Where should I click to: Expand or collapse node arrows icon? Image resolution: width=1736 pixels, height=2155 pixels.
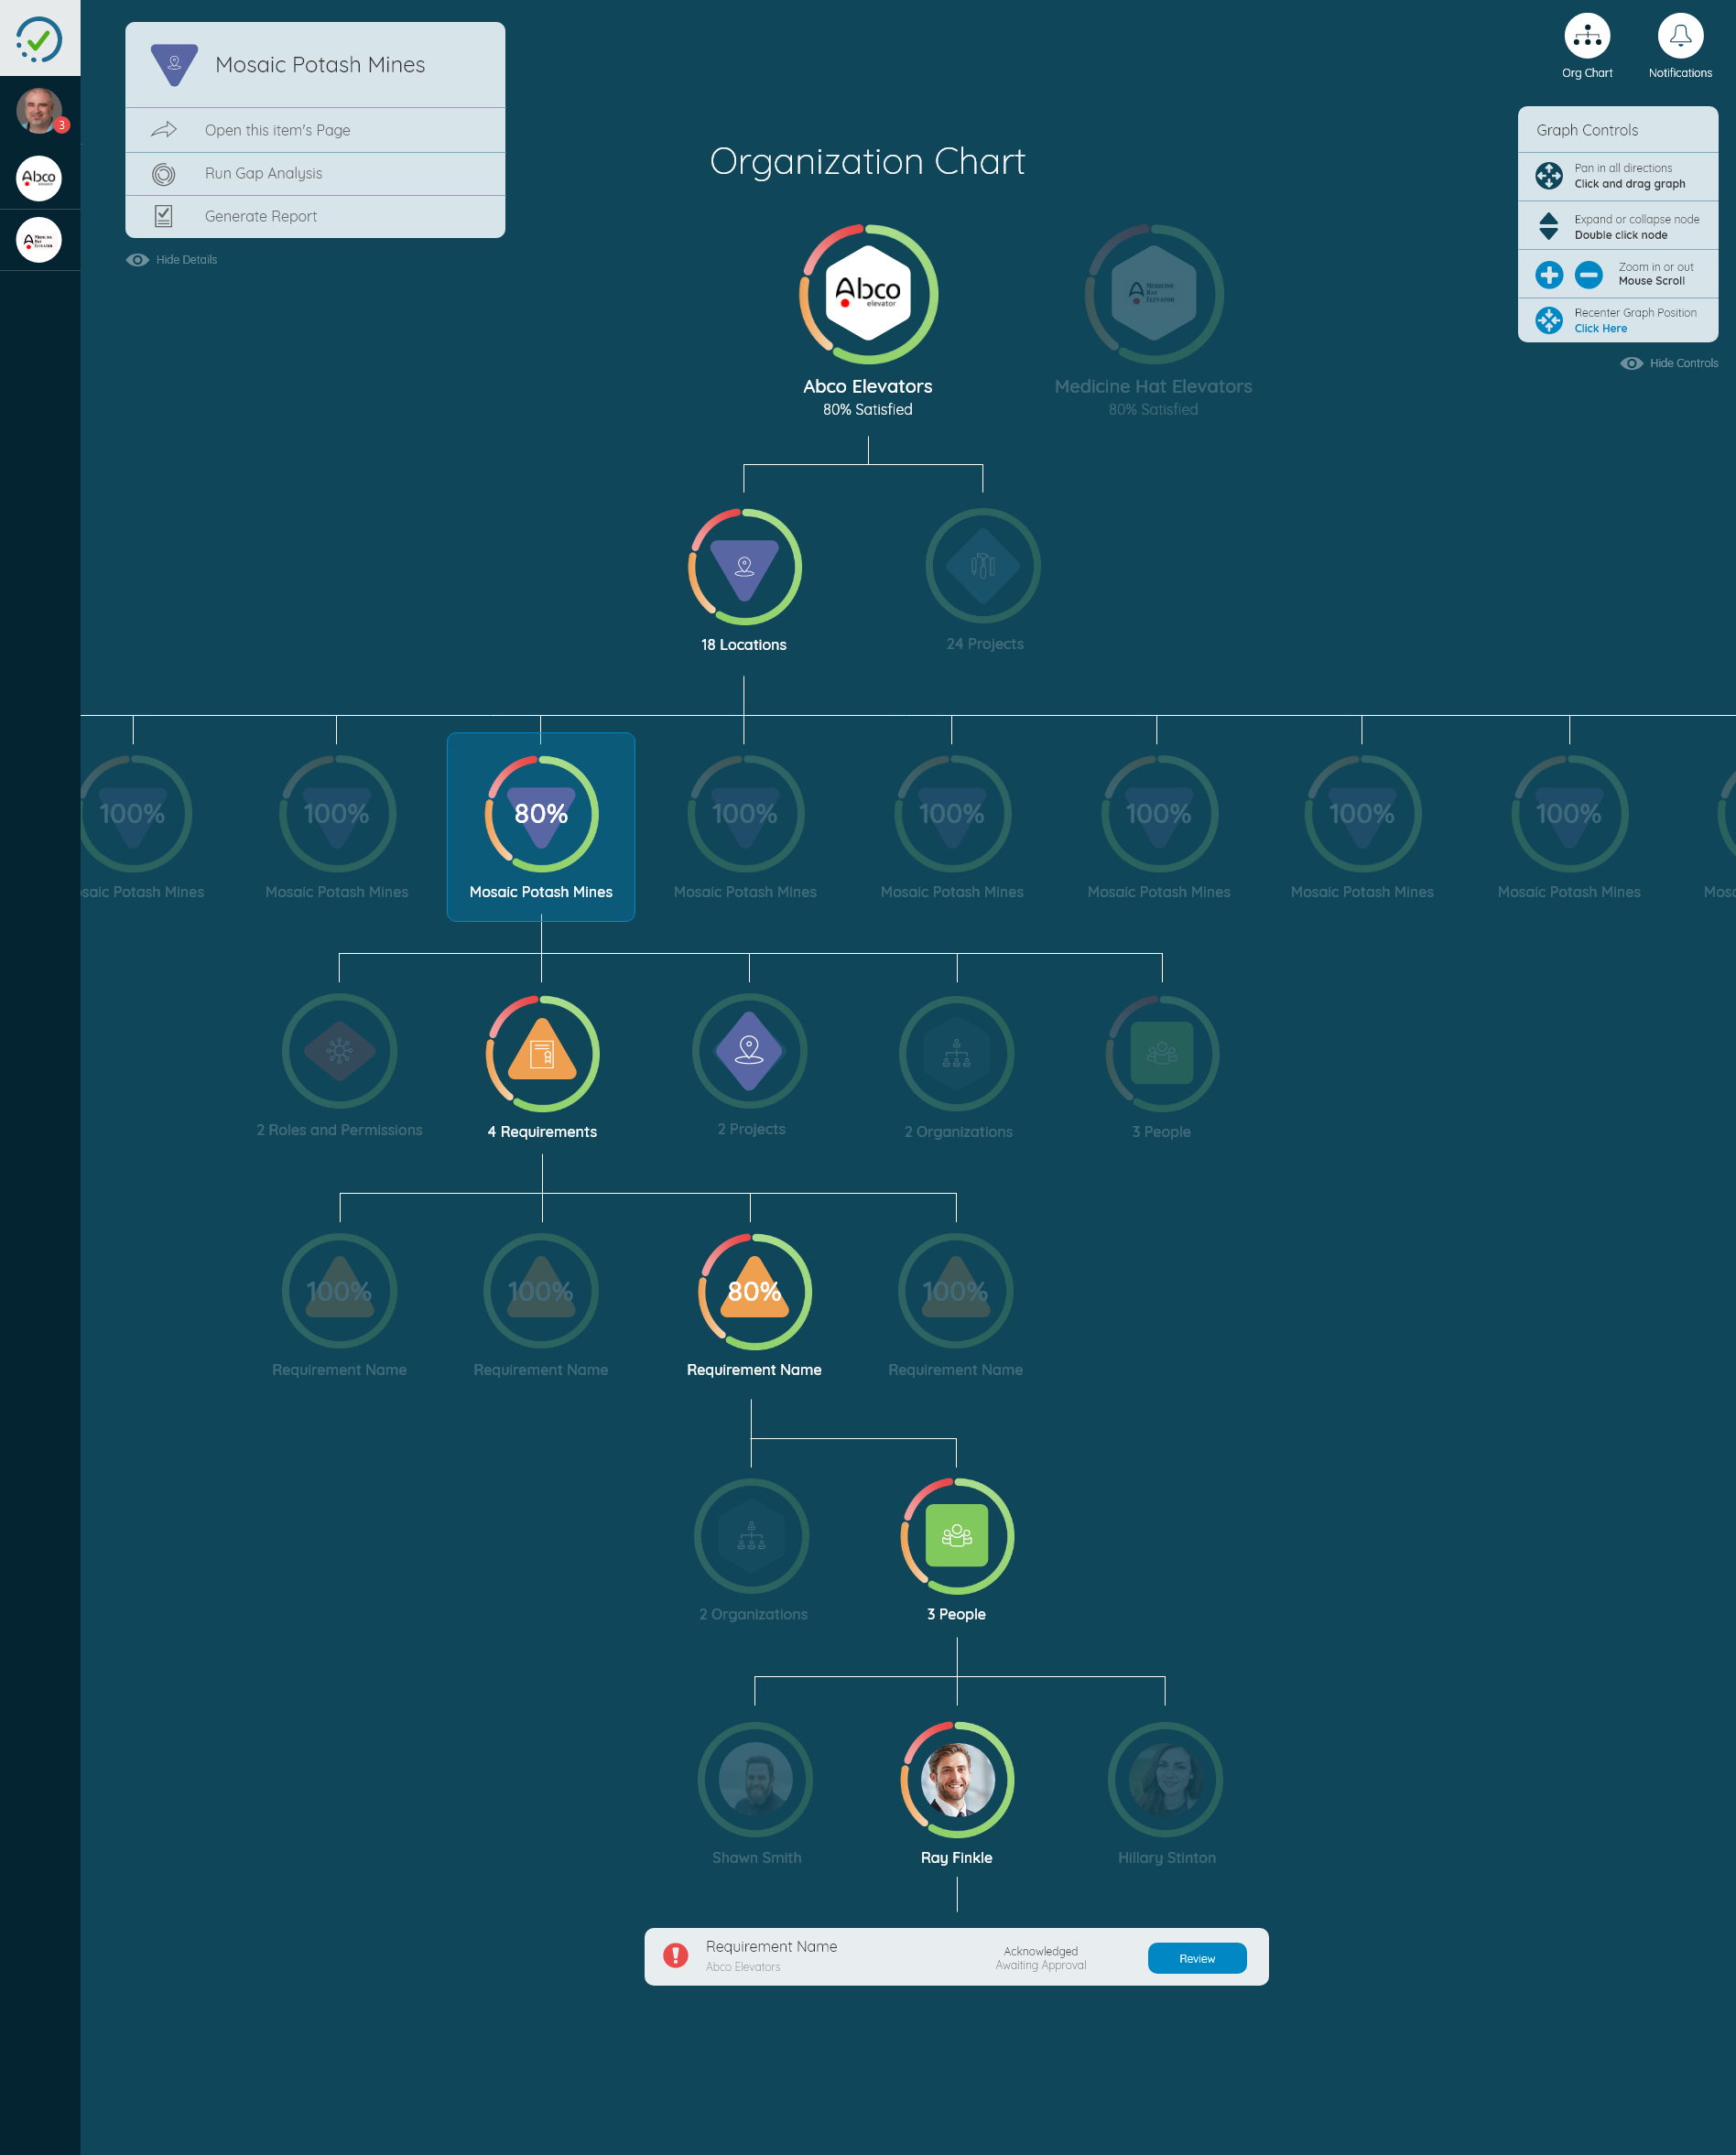click(x=1549, y=226)
